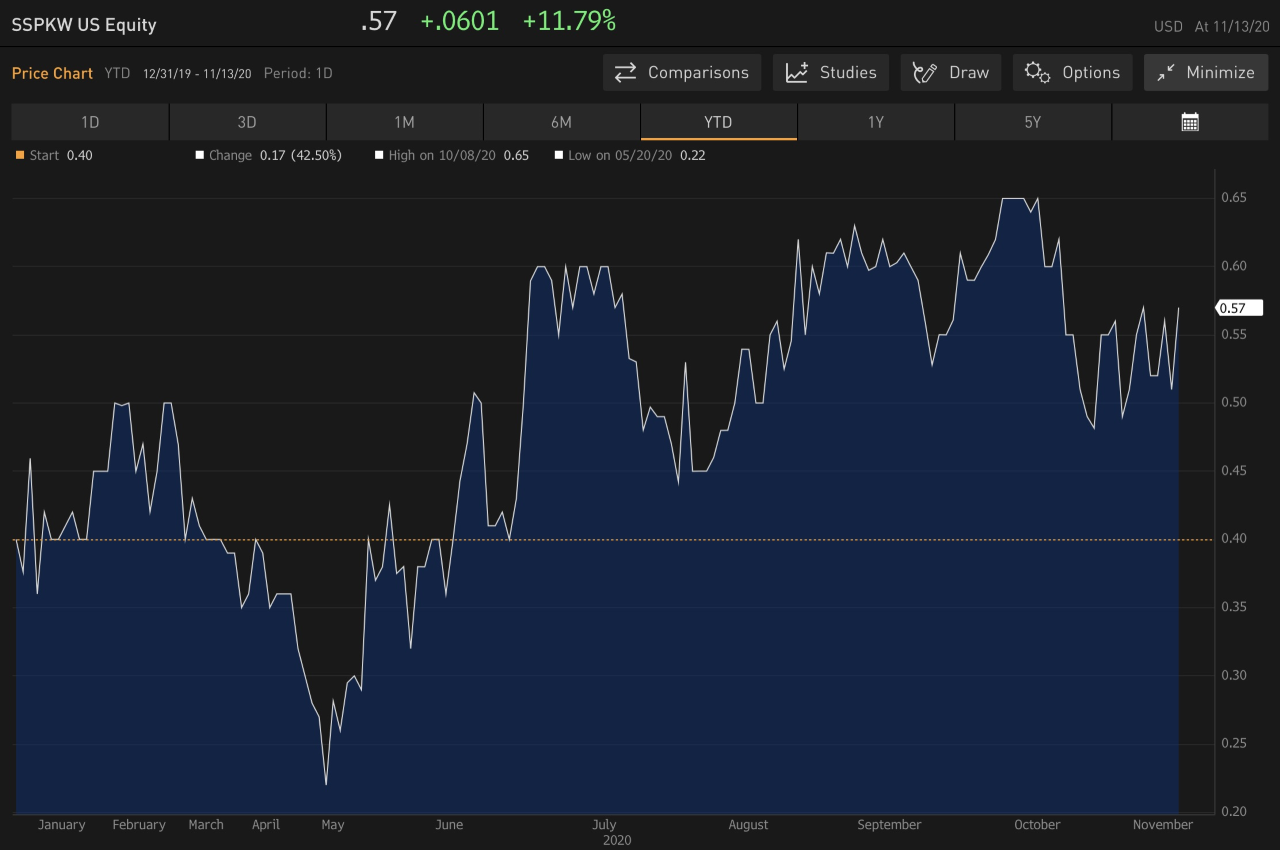Click the Low value 0.22 readout

point(693,155)
